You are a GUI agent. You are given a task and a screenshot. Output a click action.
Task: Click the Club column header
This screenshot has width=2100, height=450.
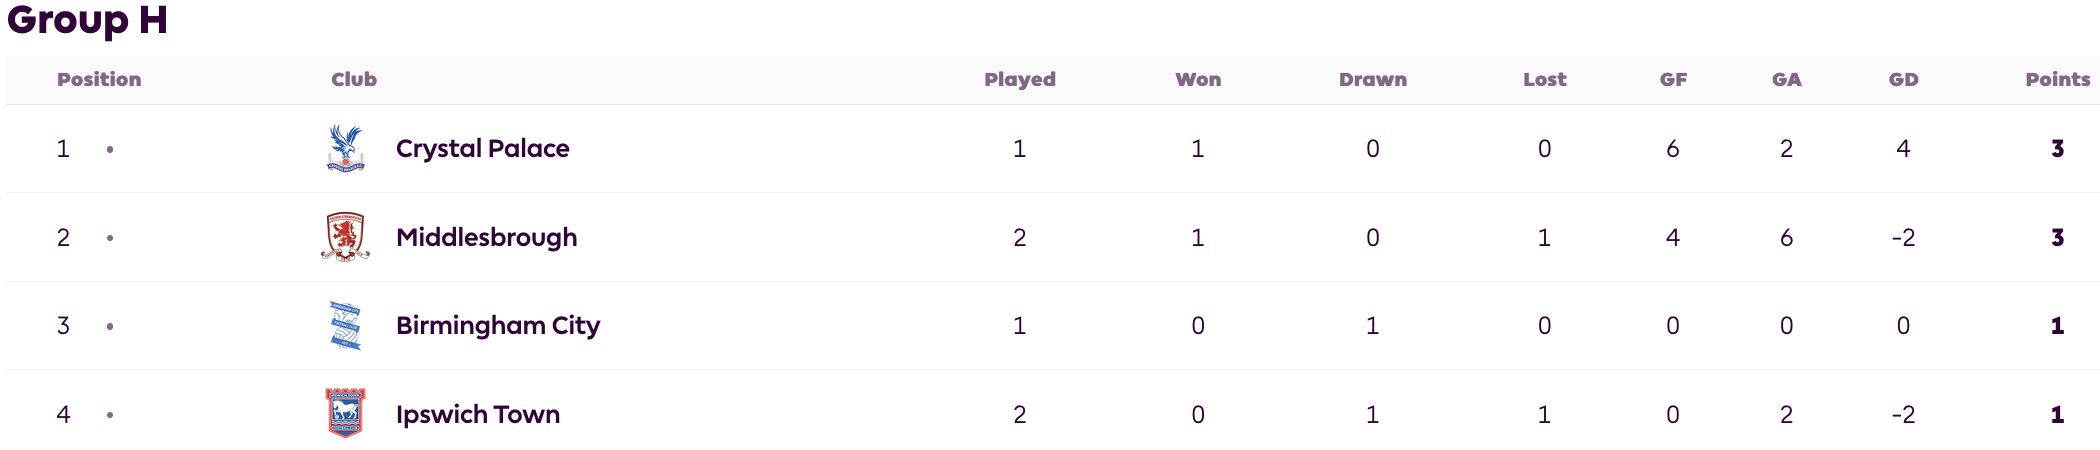point(354,79)
